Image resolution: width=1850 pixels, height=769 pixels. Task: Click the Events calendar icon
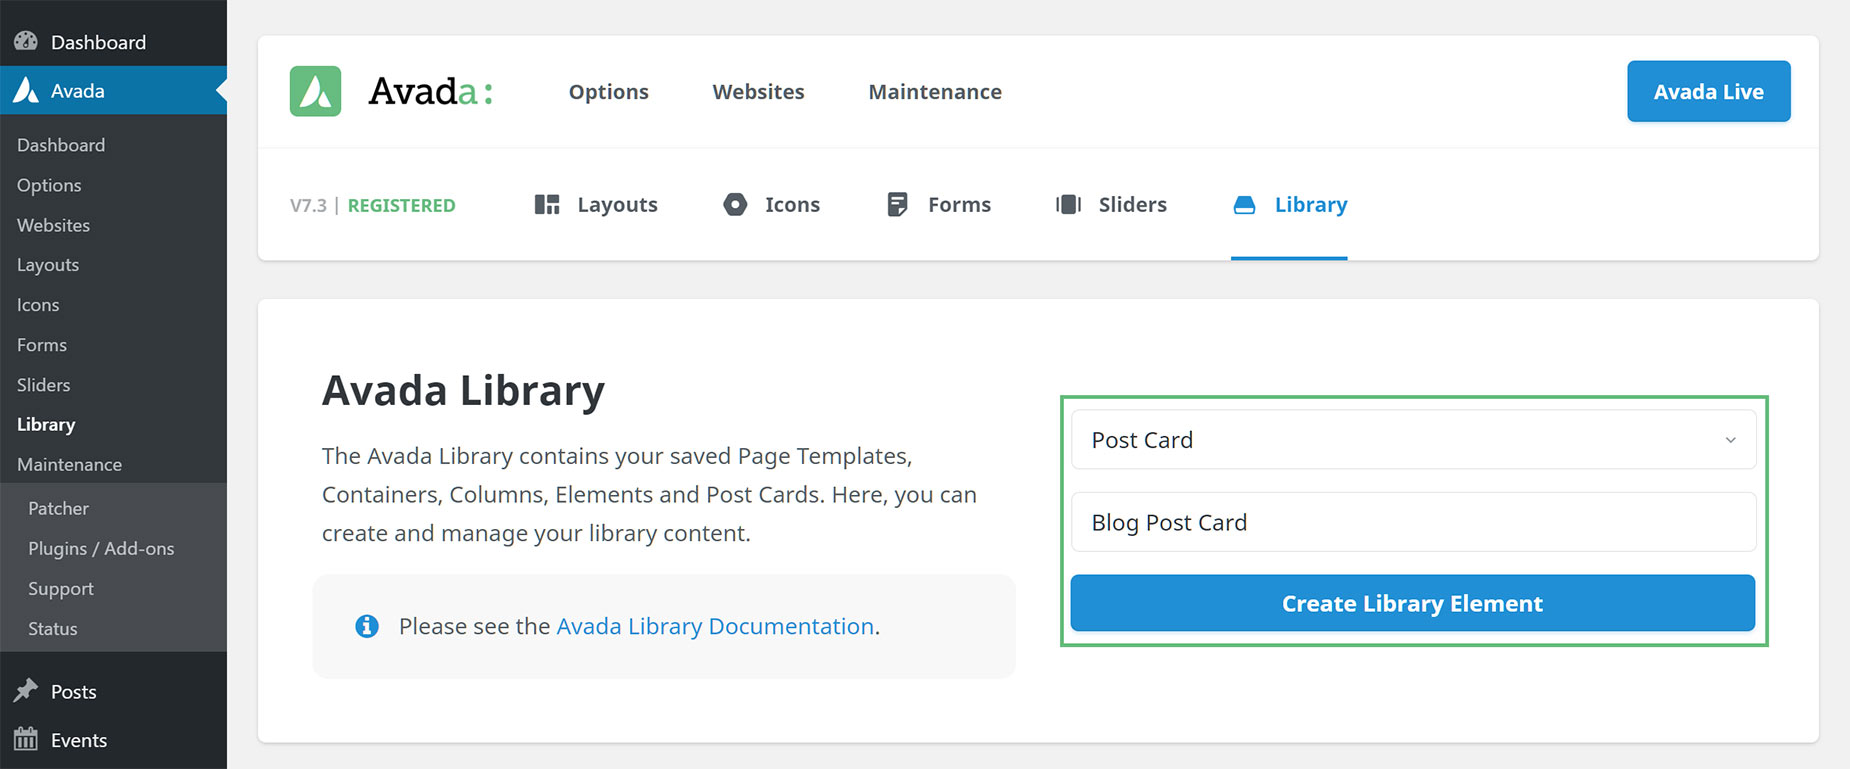tap(26, 739)
